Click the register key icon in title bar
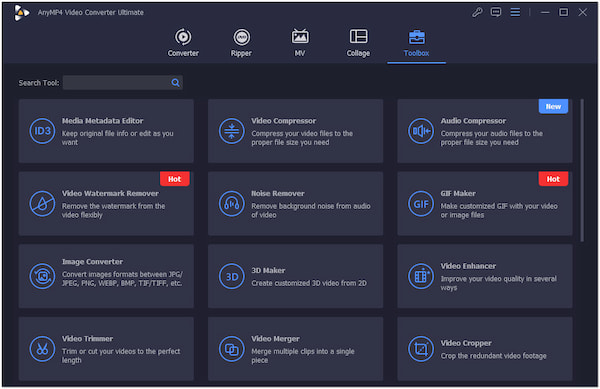This screenshot has height=389, width=600. (x=477, y=12)
